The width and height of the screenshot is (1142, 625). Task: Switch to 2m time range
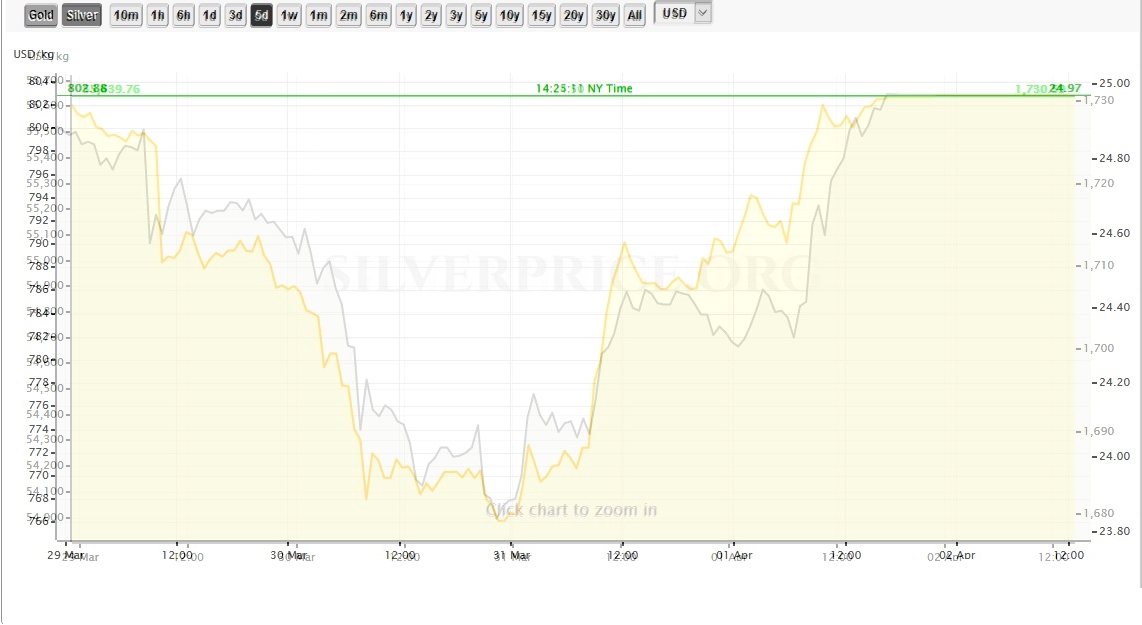coord(348,15)
